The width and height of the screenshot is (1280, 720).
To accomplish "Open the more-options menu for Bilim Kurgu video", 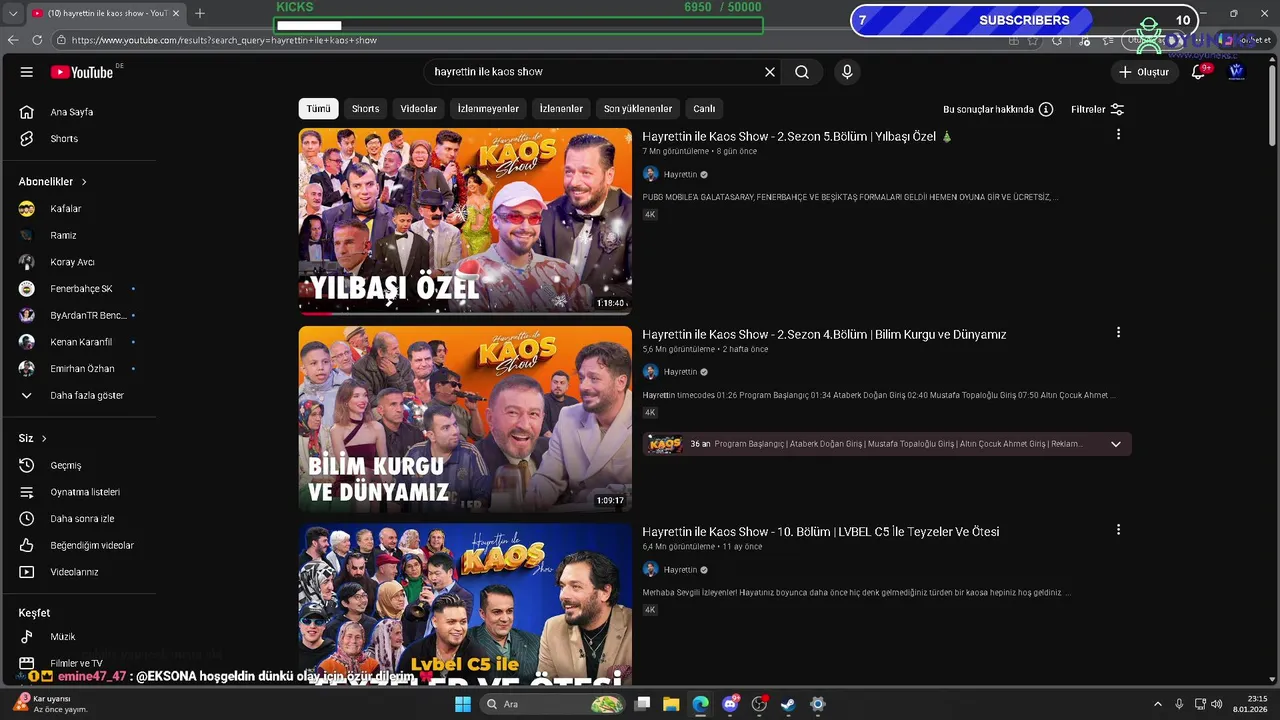I will click(x=1118, y=332).
